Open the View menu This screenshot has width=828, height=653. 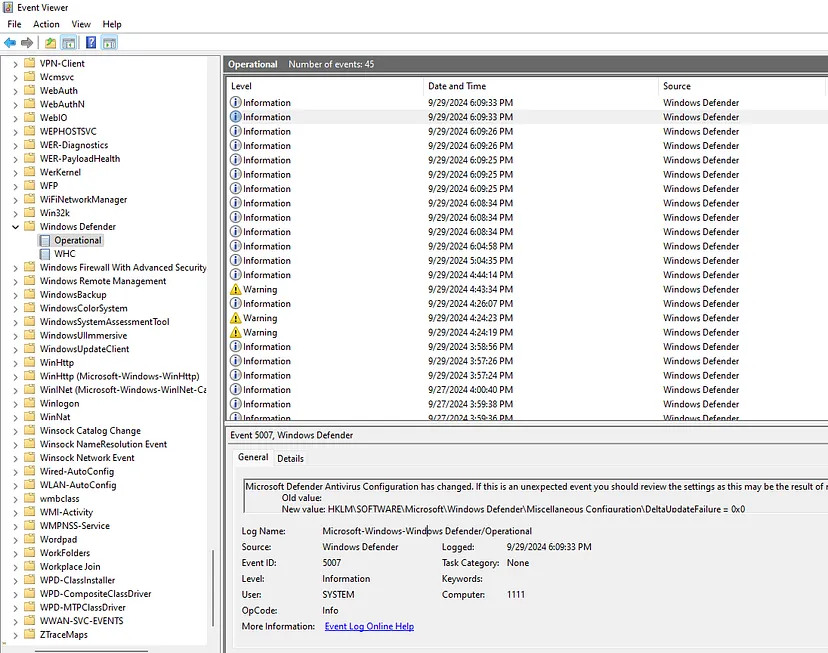80,24
